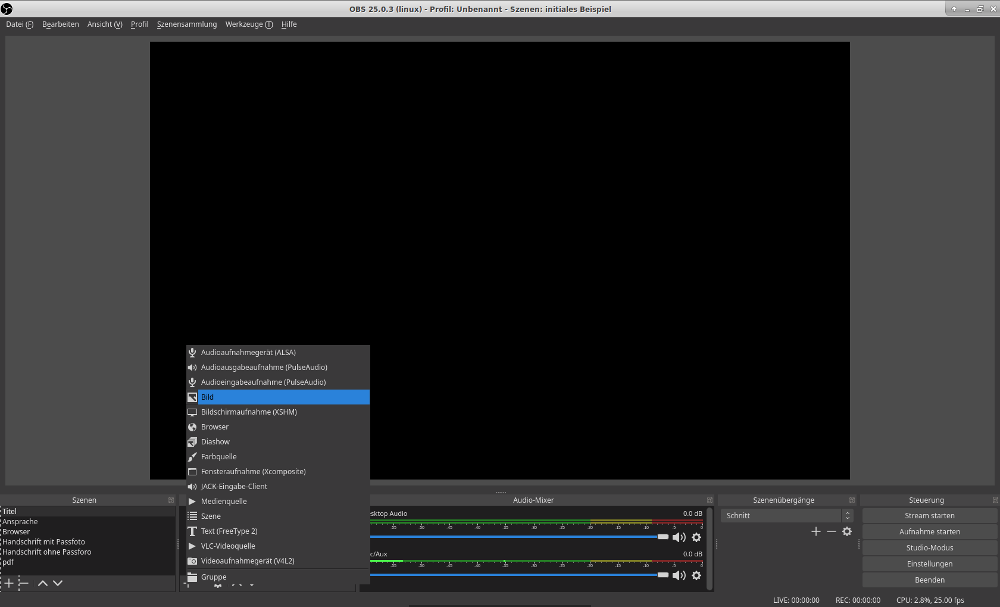Open the Bearbeiten menu
This screenshot has width=1000, height=607.
61,24
